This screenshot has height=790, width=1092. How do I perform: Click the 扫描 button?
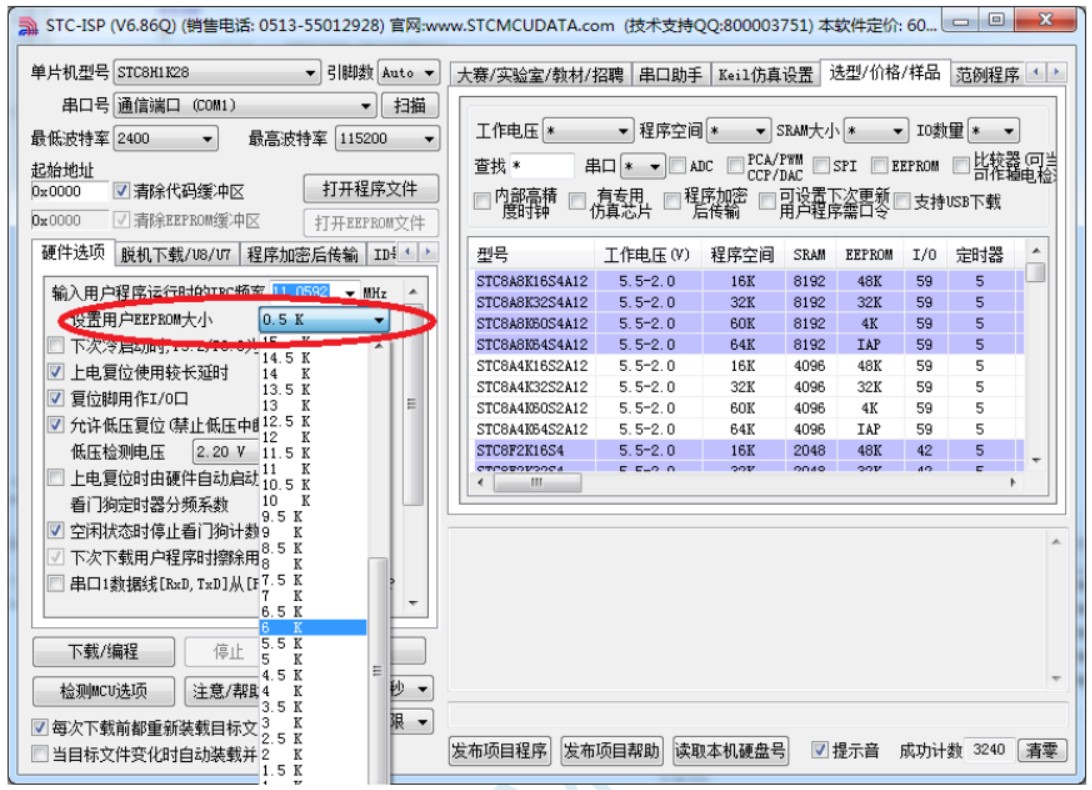pyautogui.click(x=410, y=106)
